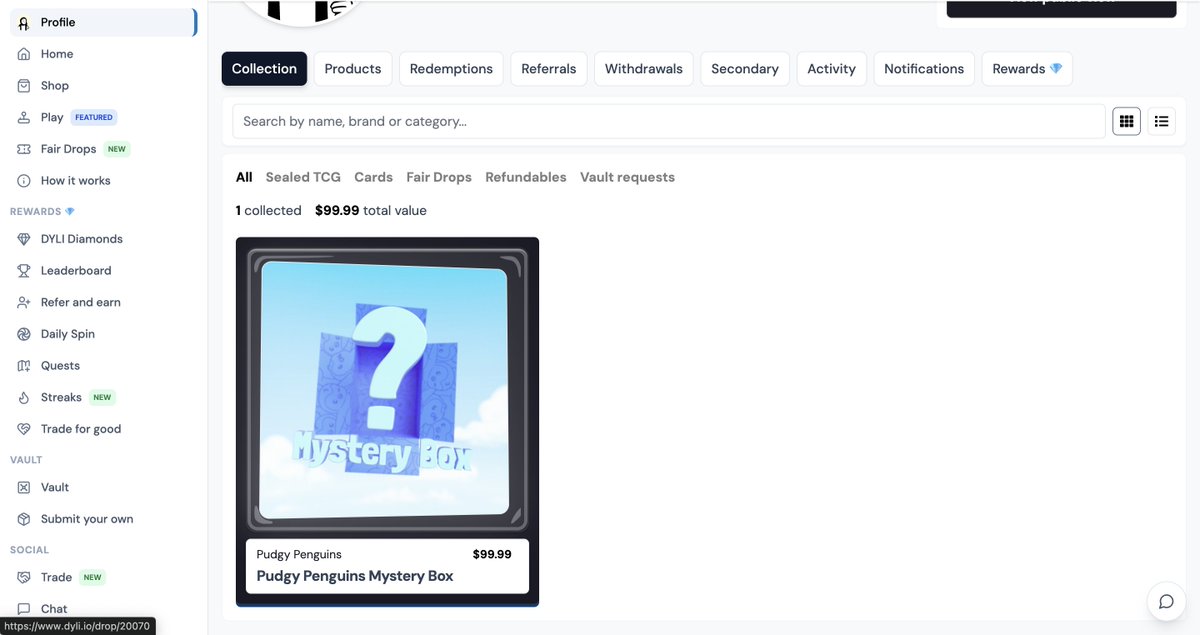The width and height of the screenshot is (1200, 635).
Task: Click the Pudgy Penguins Mystery Box title
Action: pos(355,576)
